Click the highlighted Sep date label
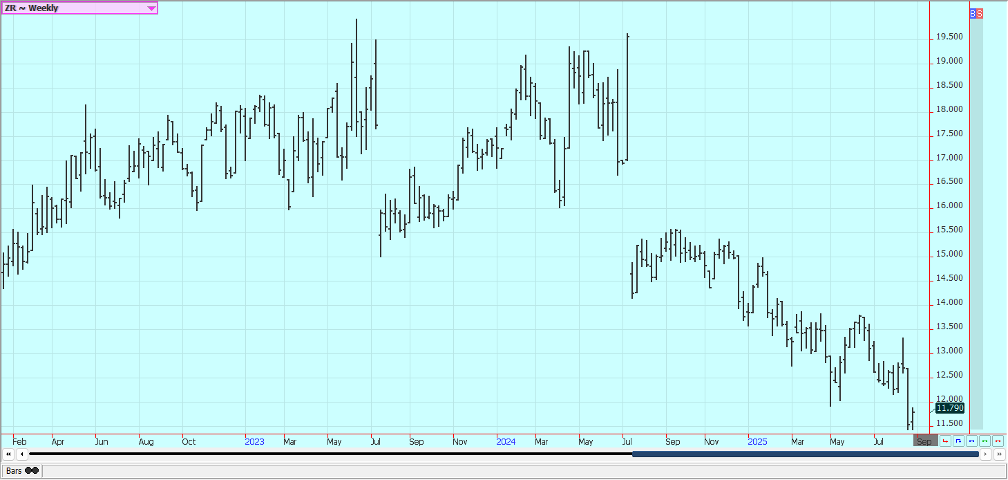 tap(925, 440)
